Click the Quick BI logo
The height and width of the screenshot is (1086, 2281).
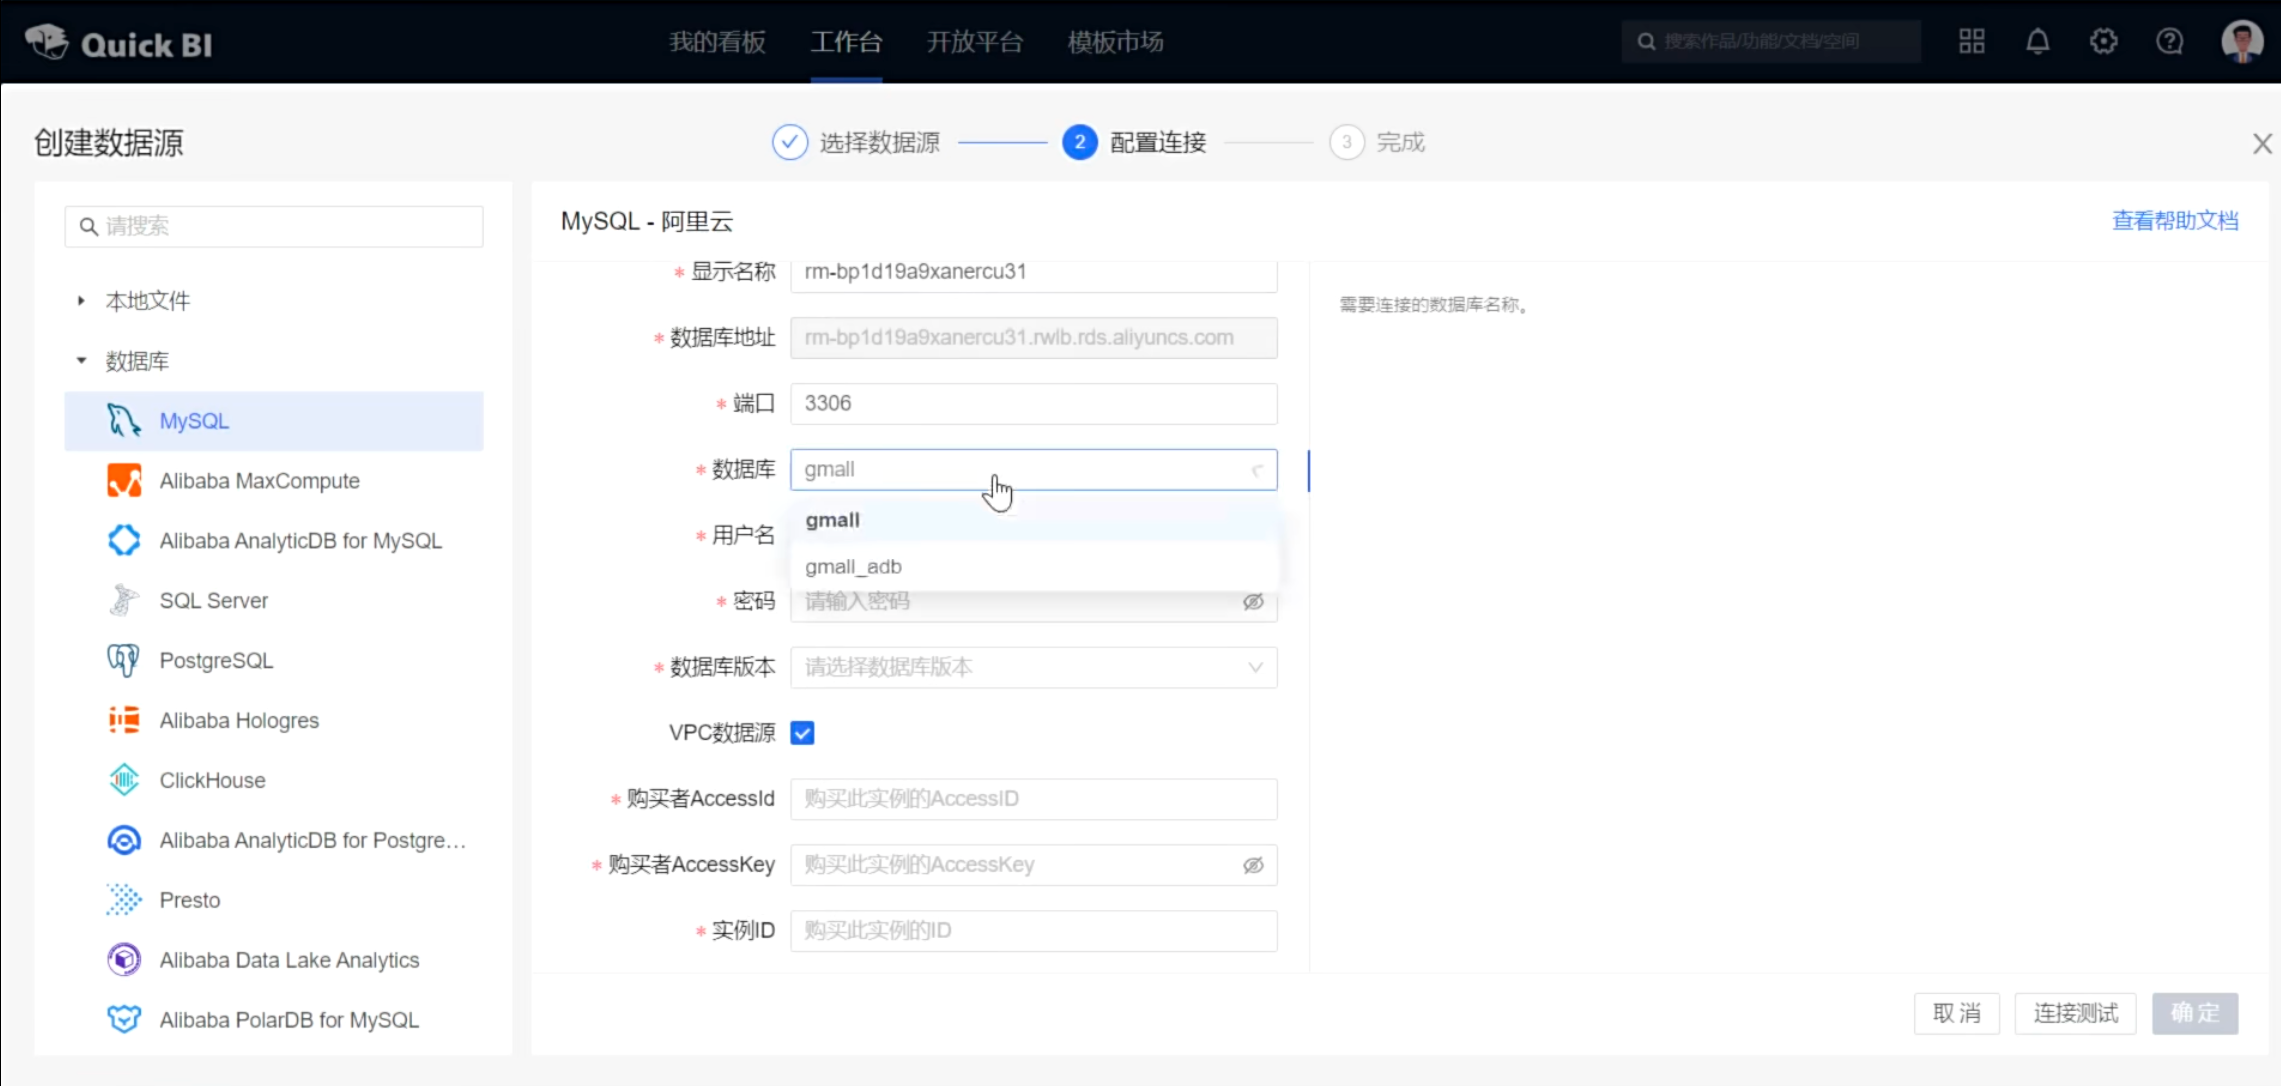[118, 43]
